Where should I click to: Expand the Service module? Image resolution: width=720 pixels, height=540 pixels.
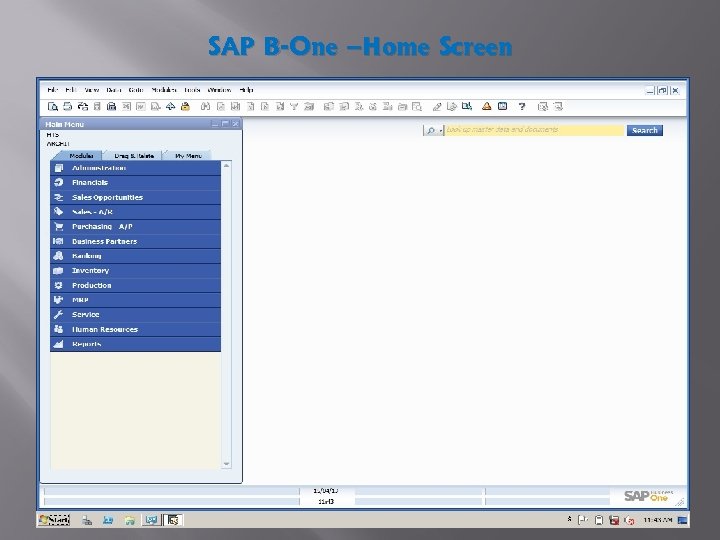[135, 315]
